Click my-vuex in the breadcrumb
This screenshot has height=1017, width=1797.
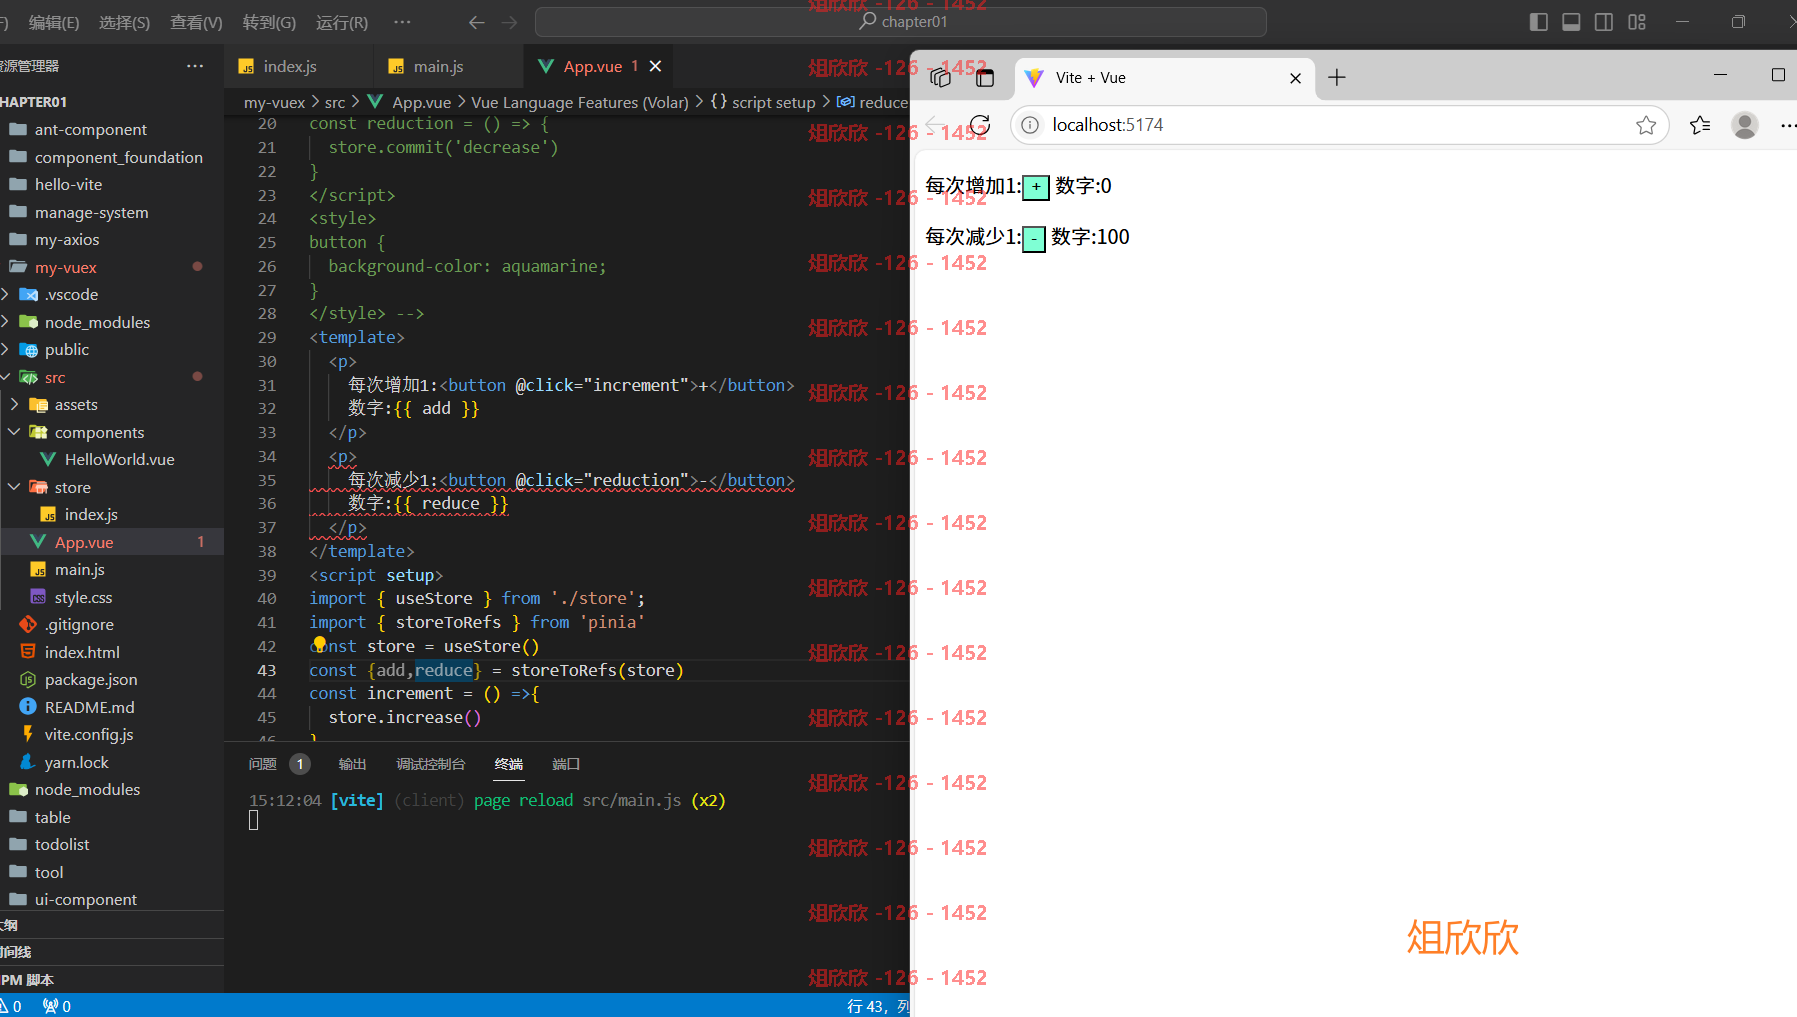coord(274,103)
